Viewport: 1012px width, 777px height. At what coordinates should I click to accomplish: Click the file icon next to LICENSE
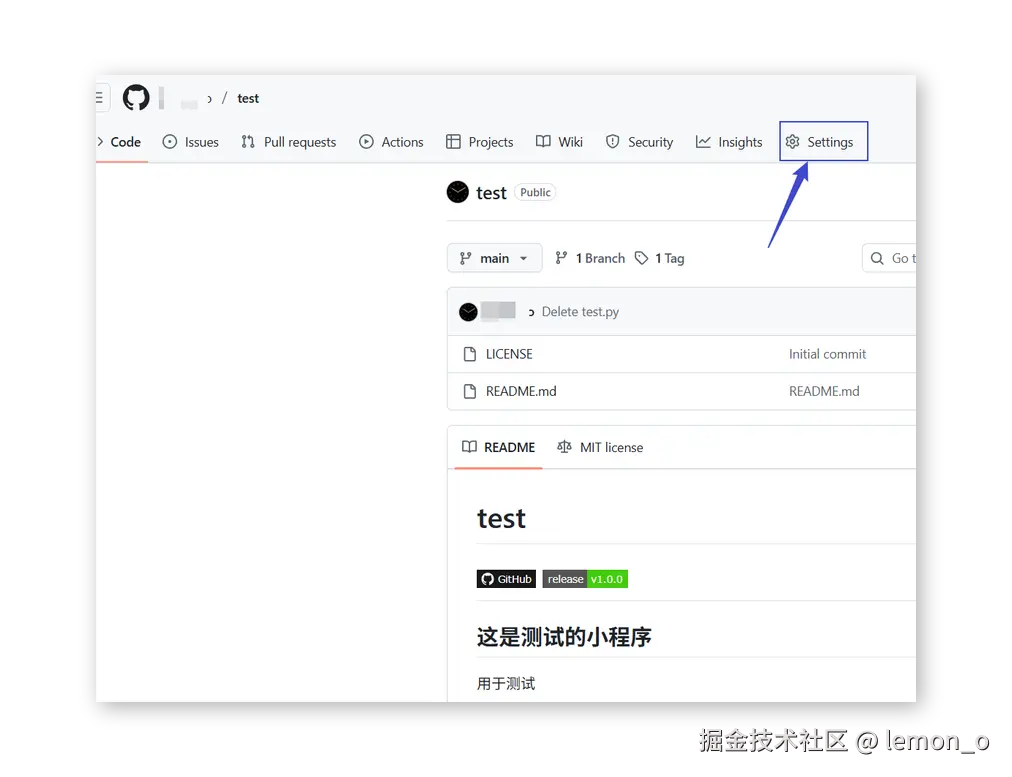[470, 354]
